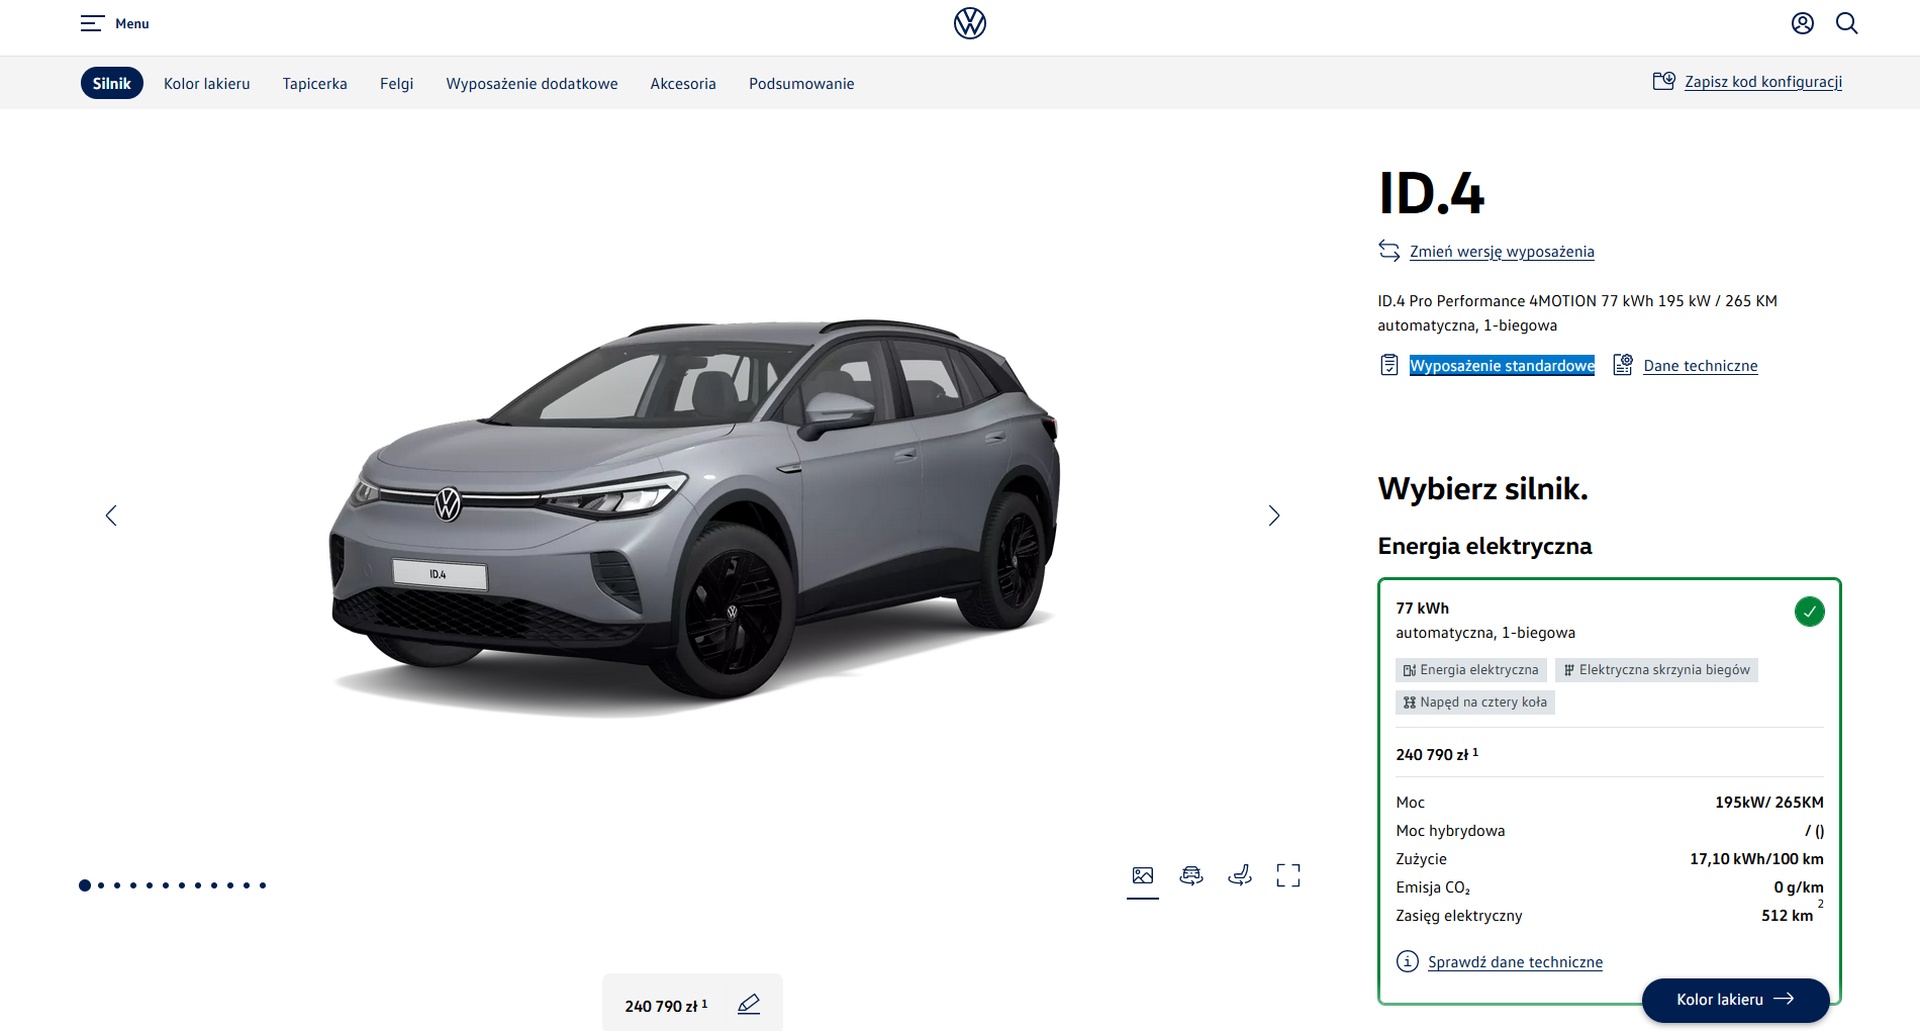This screenshot has width=1920, height=1031.
Task: Open the user account icon
Action: pyautogui.click(x=1802, y=23)
